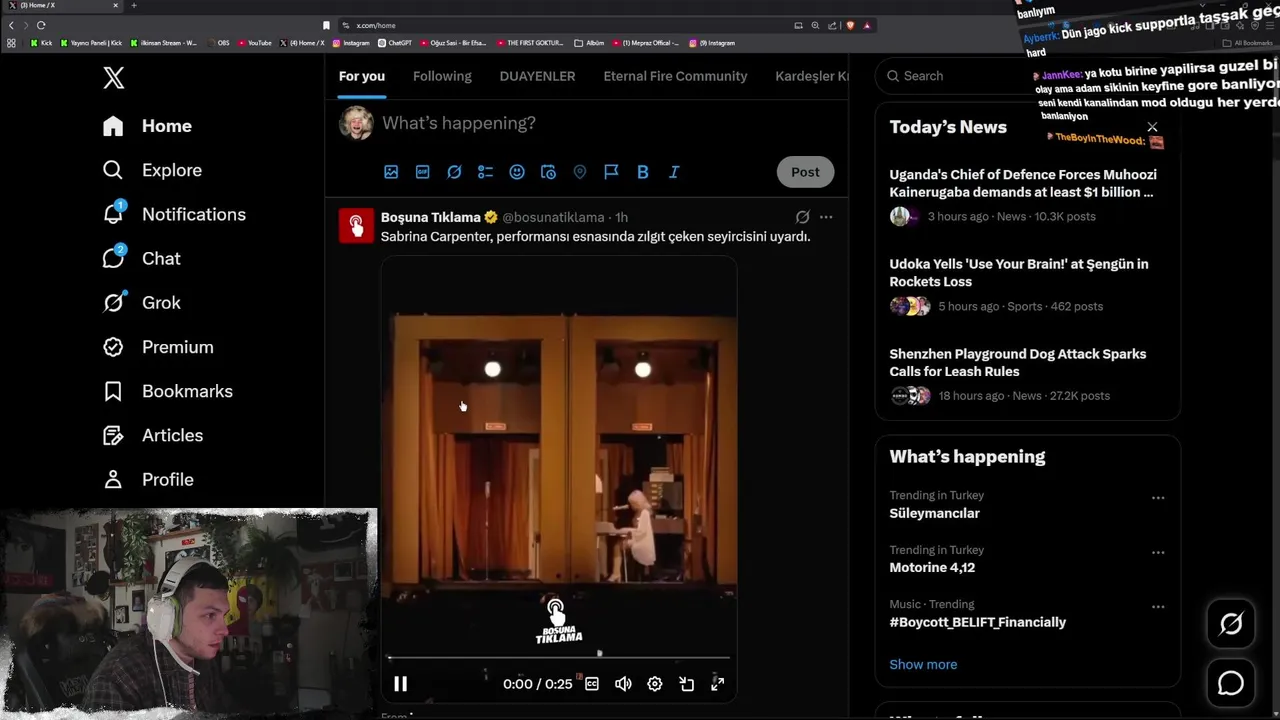
Task: Open the video in picture-in-picture
Action: pos(686,684)
